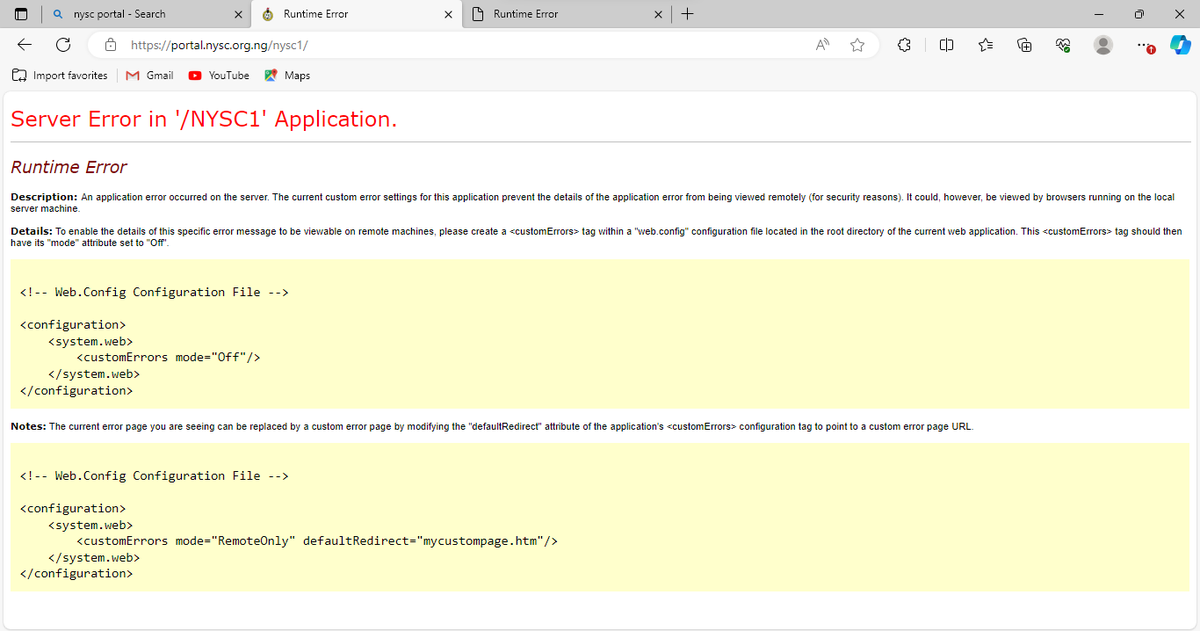
Task: Click the customErrors mode="Off" code line
Action: (x=168, y=357)
